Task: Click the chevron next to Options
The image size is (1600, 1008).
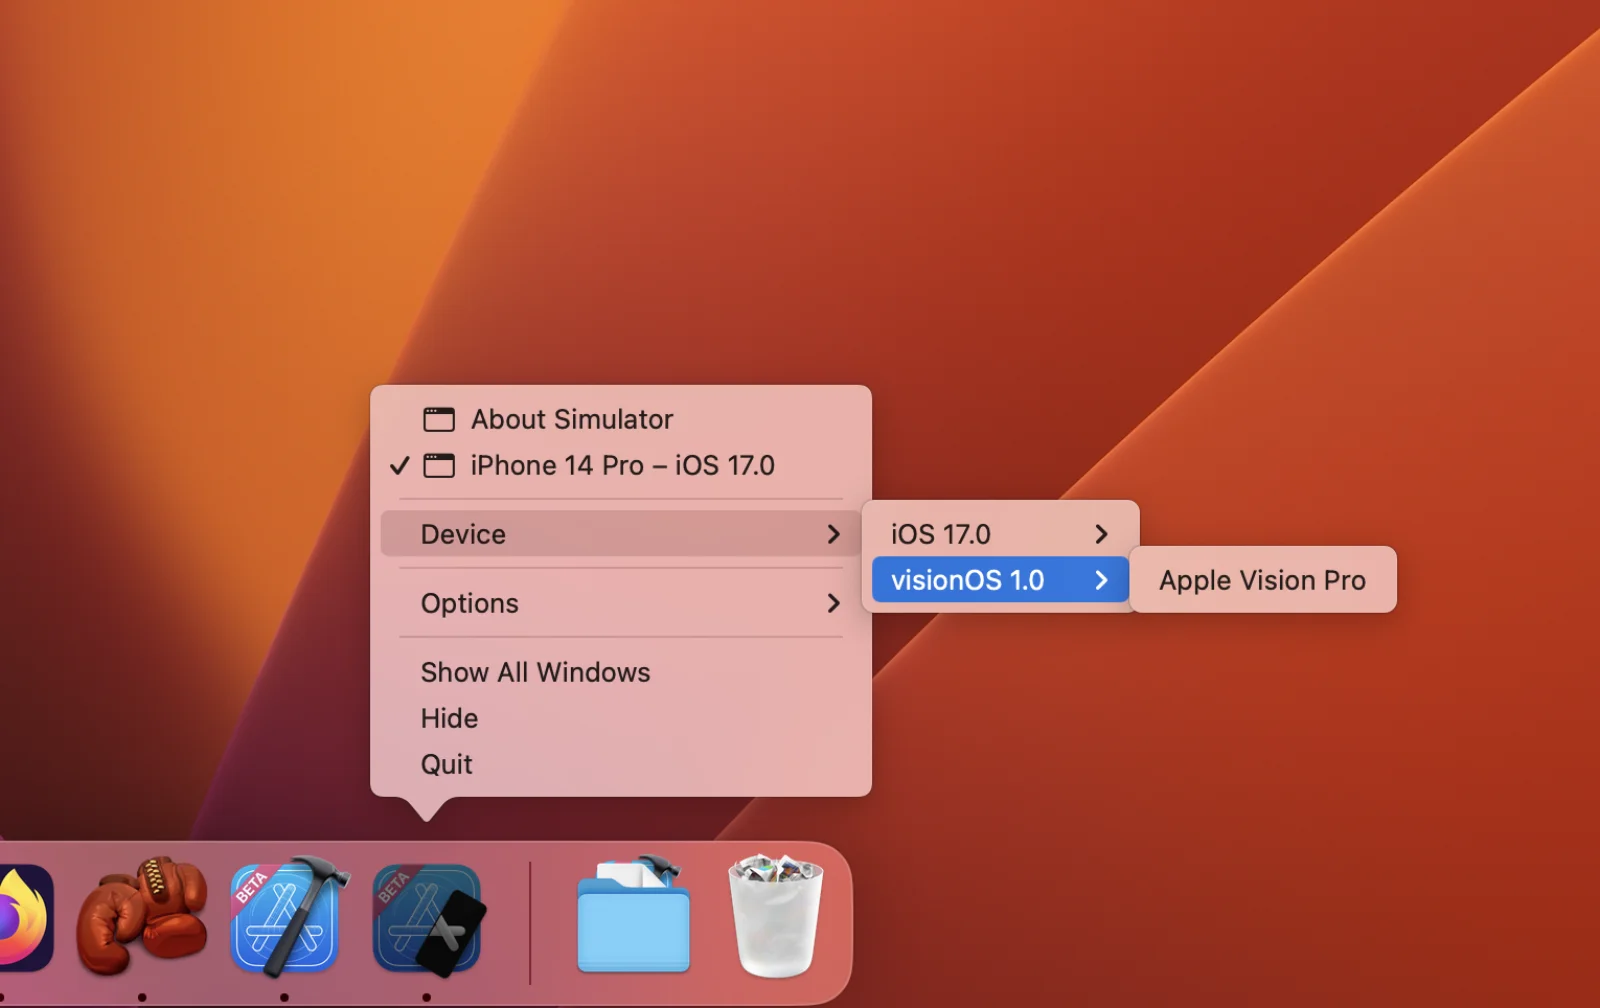Action: 833,603
